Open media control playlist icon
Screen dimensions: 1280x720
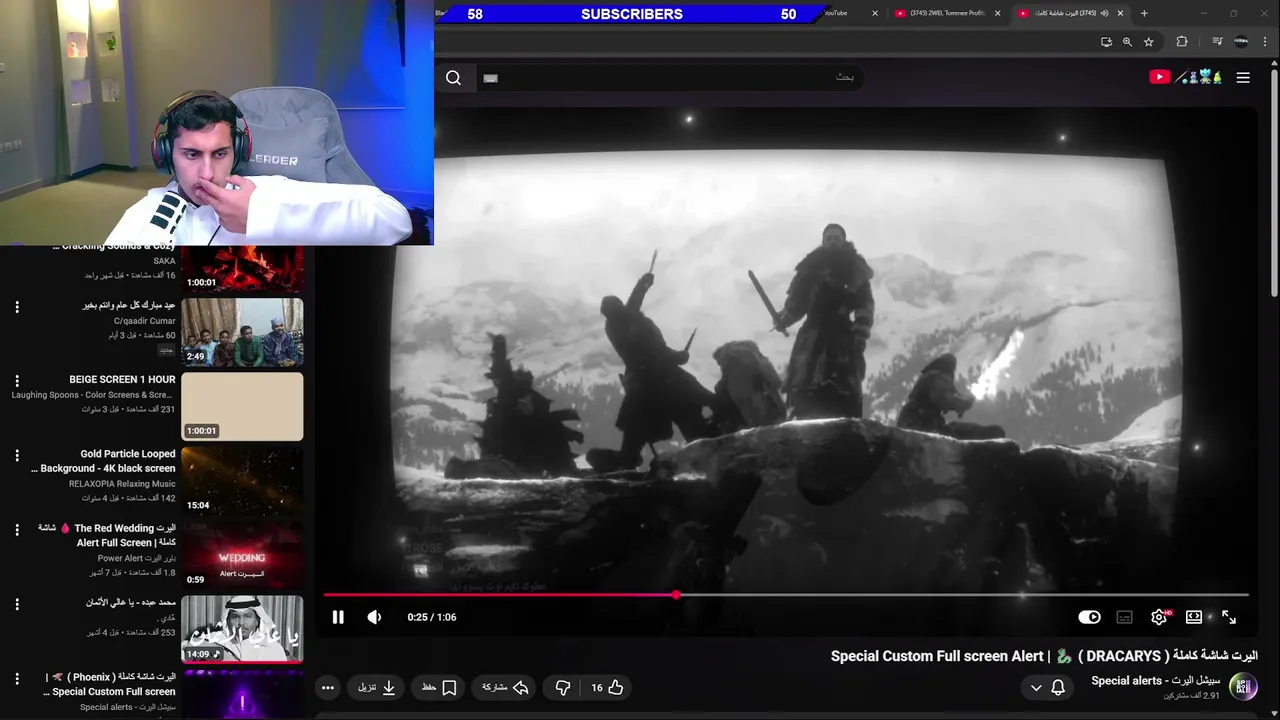1217,42
